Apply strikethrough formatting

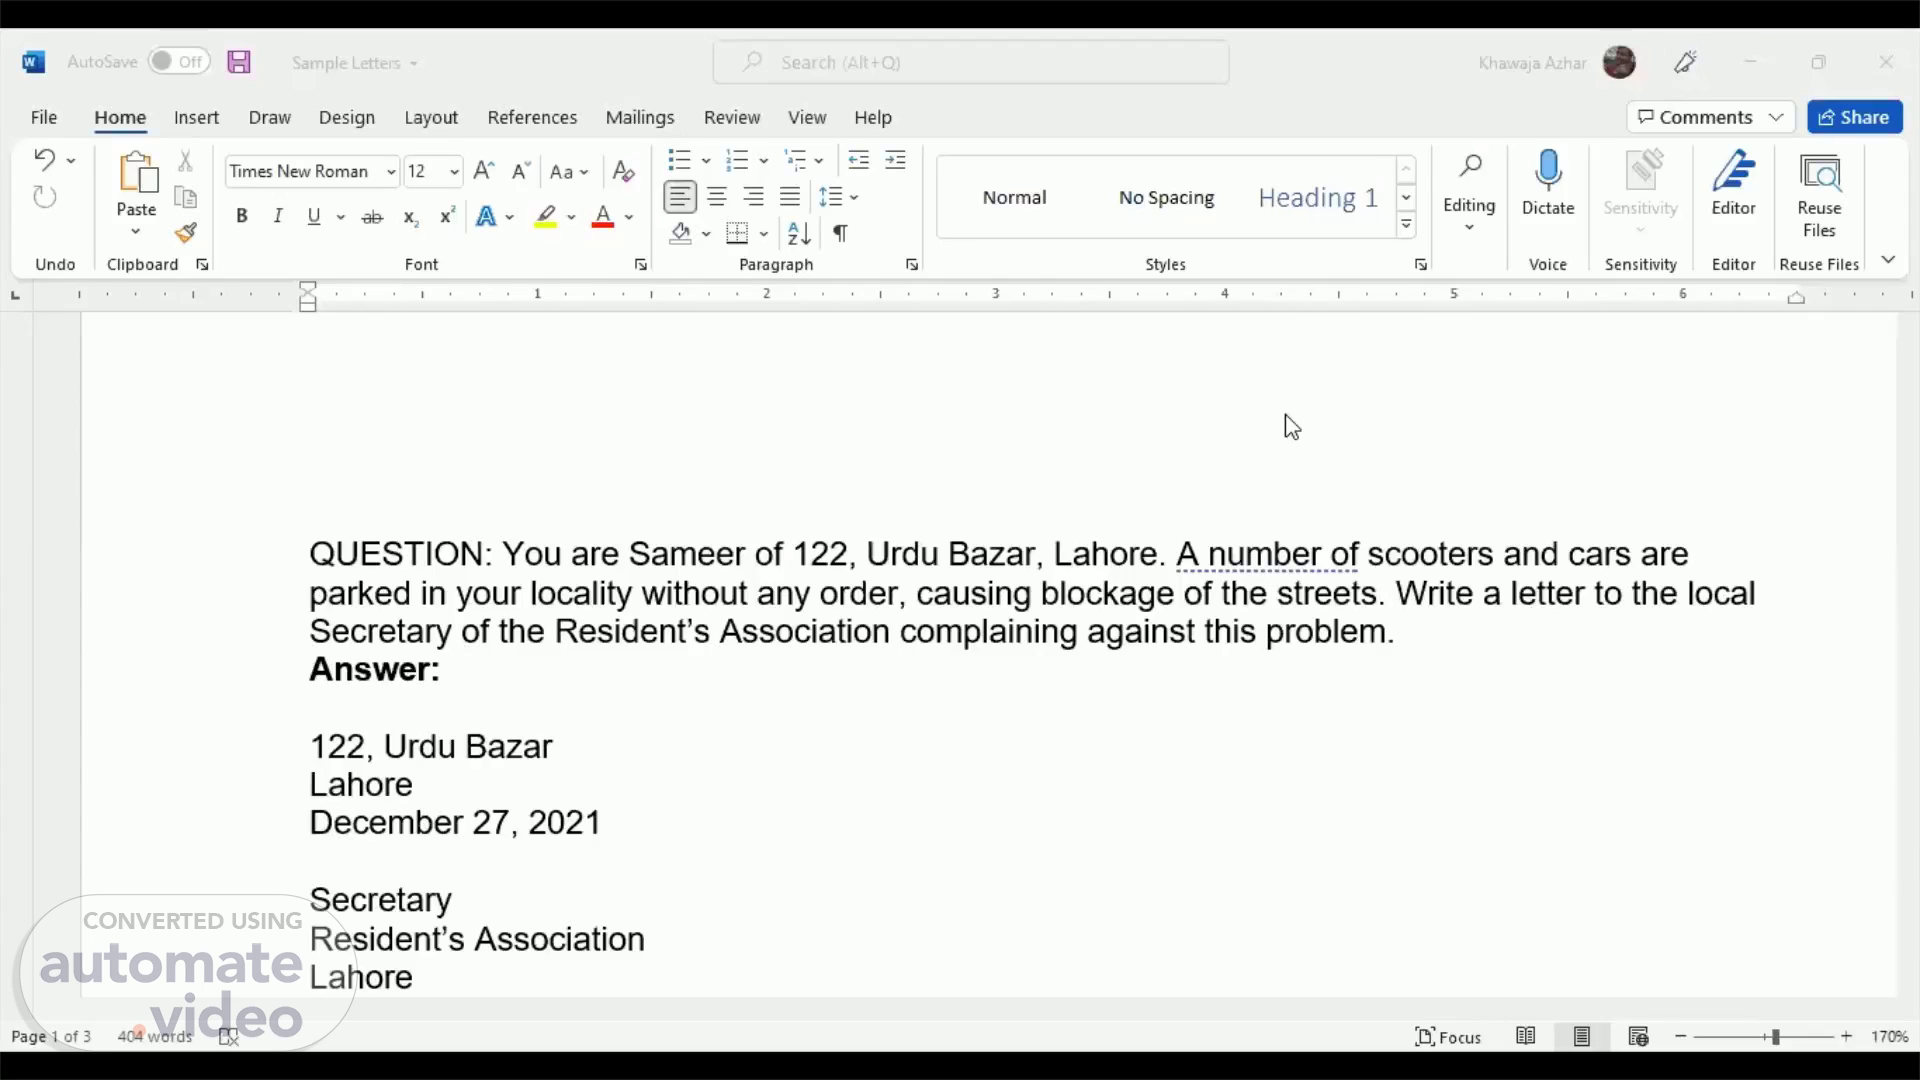(x=372, y=216)
